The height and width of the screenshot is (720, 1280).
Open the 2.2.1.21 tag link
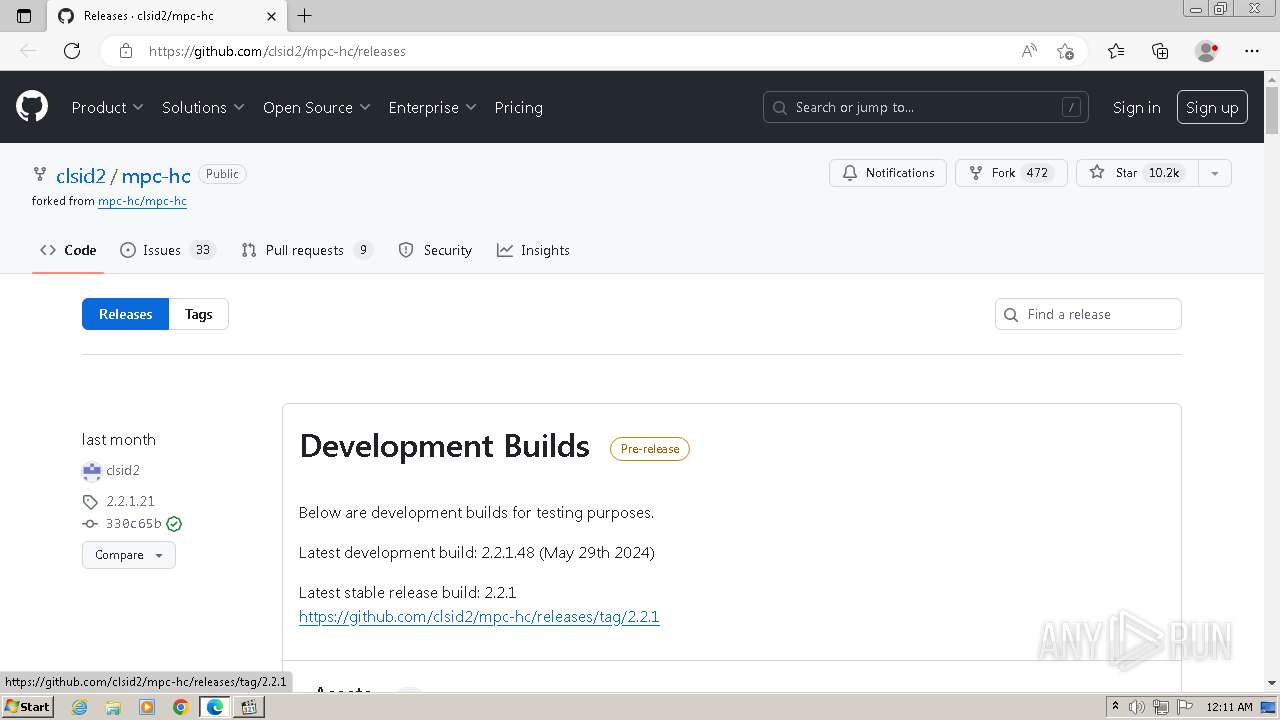(130, 501)
